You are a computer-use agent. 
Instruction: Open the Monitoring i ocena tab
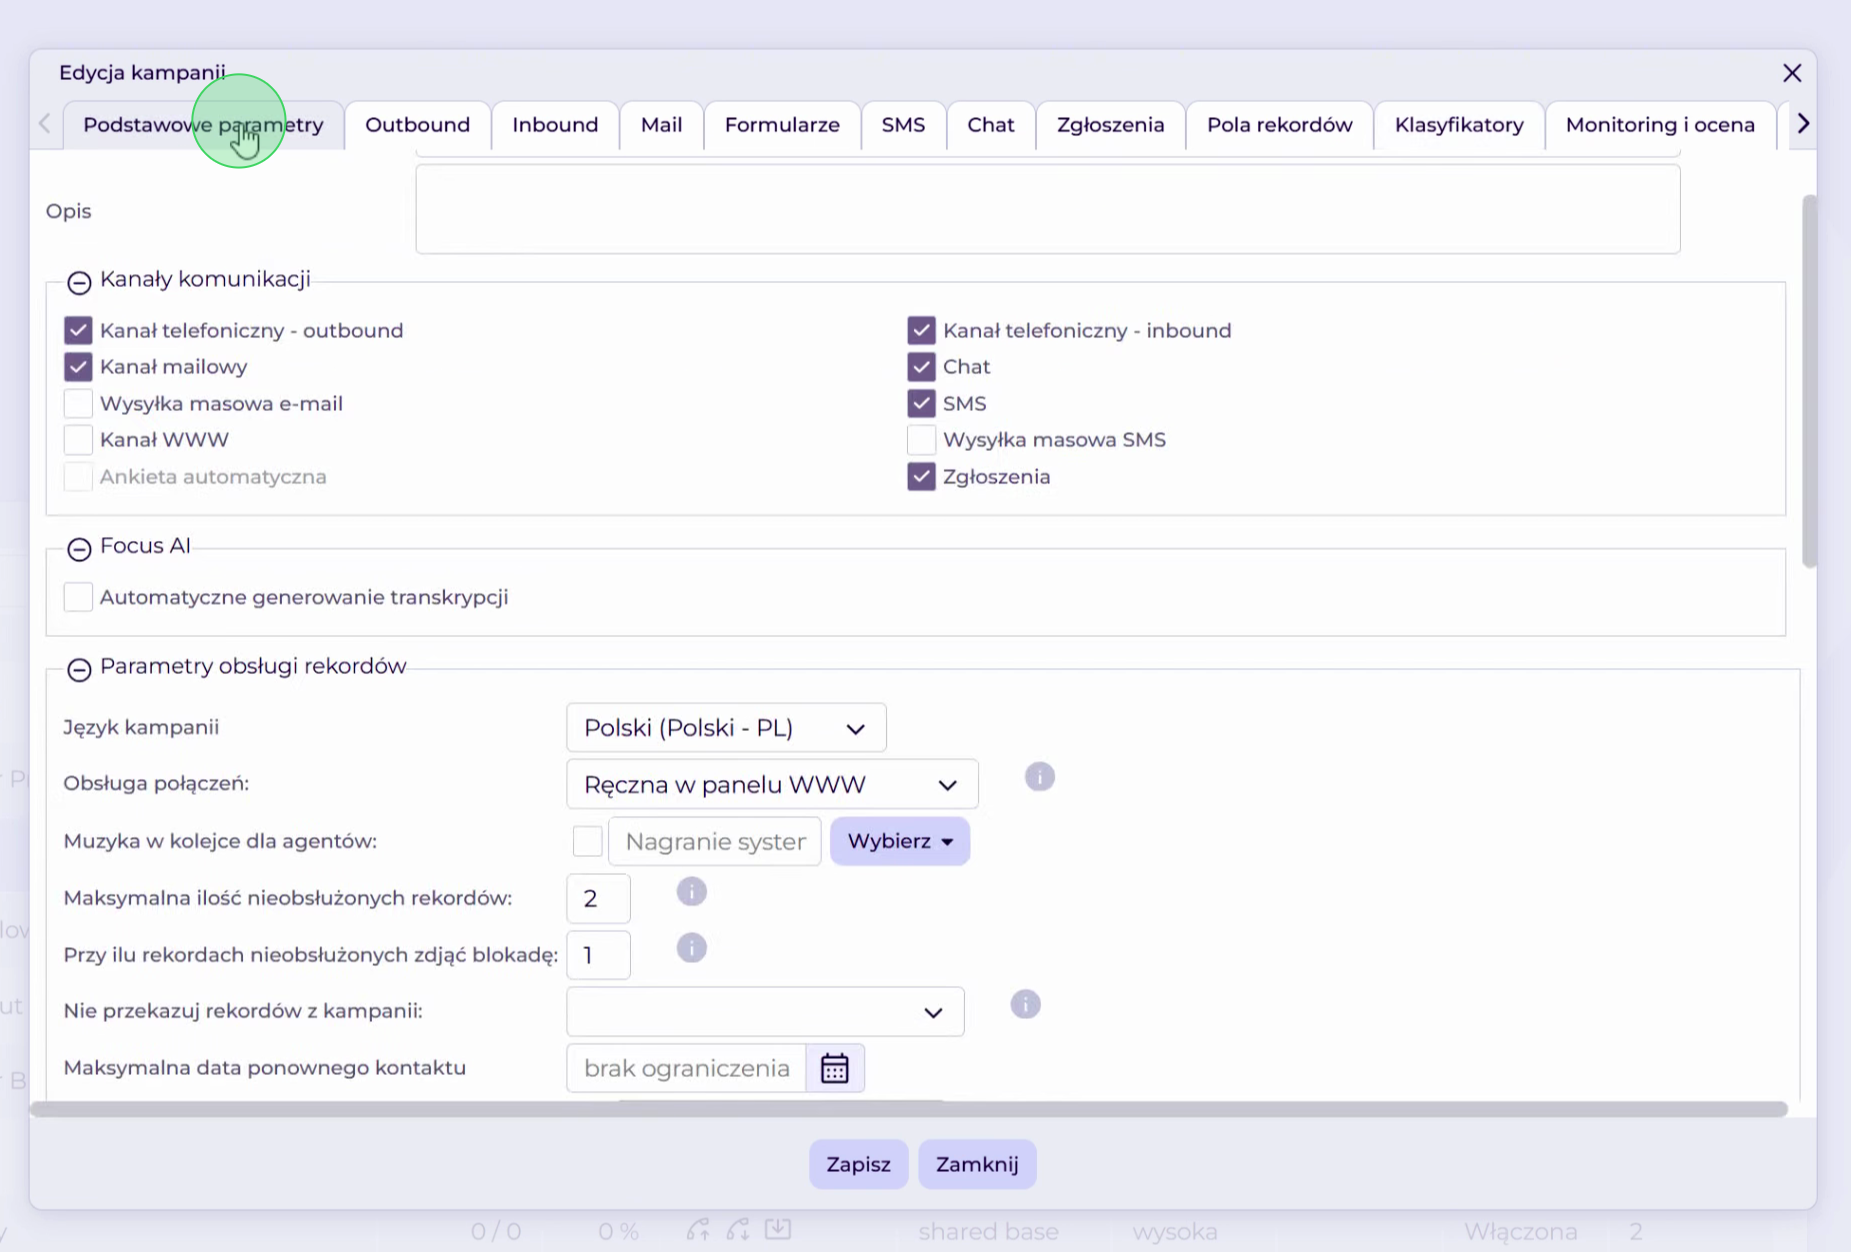1660,125
